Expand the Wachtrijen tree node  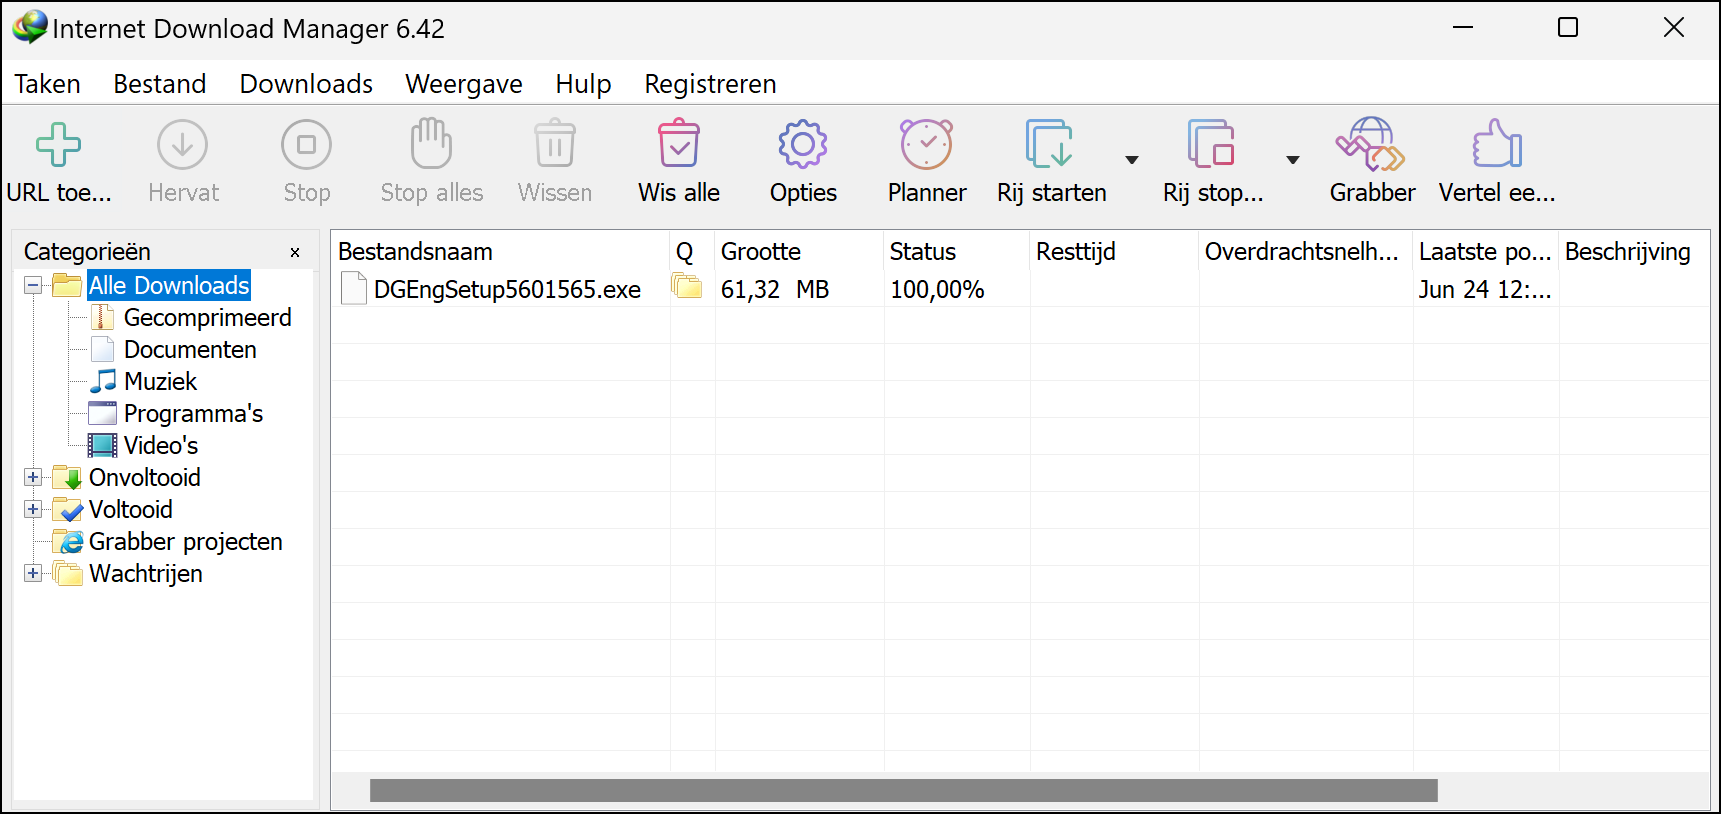33,574
